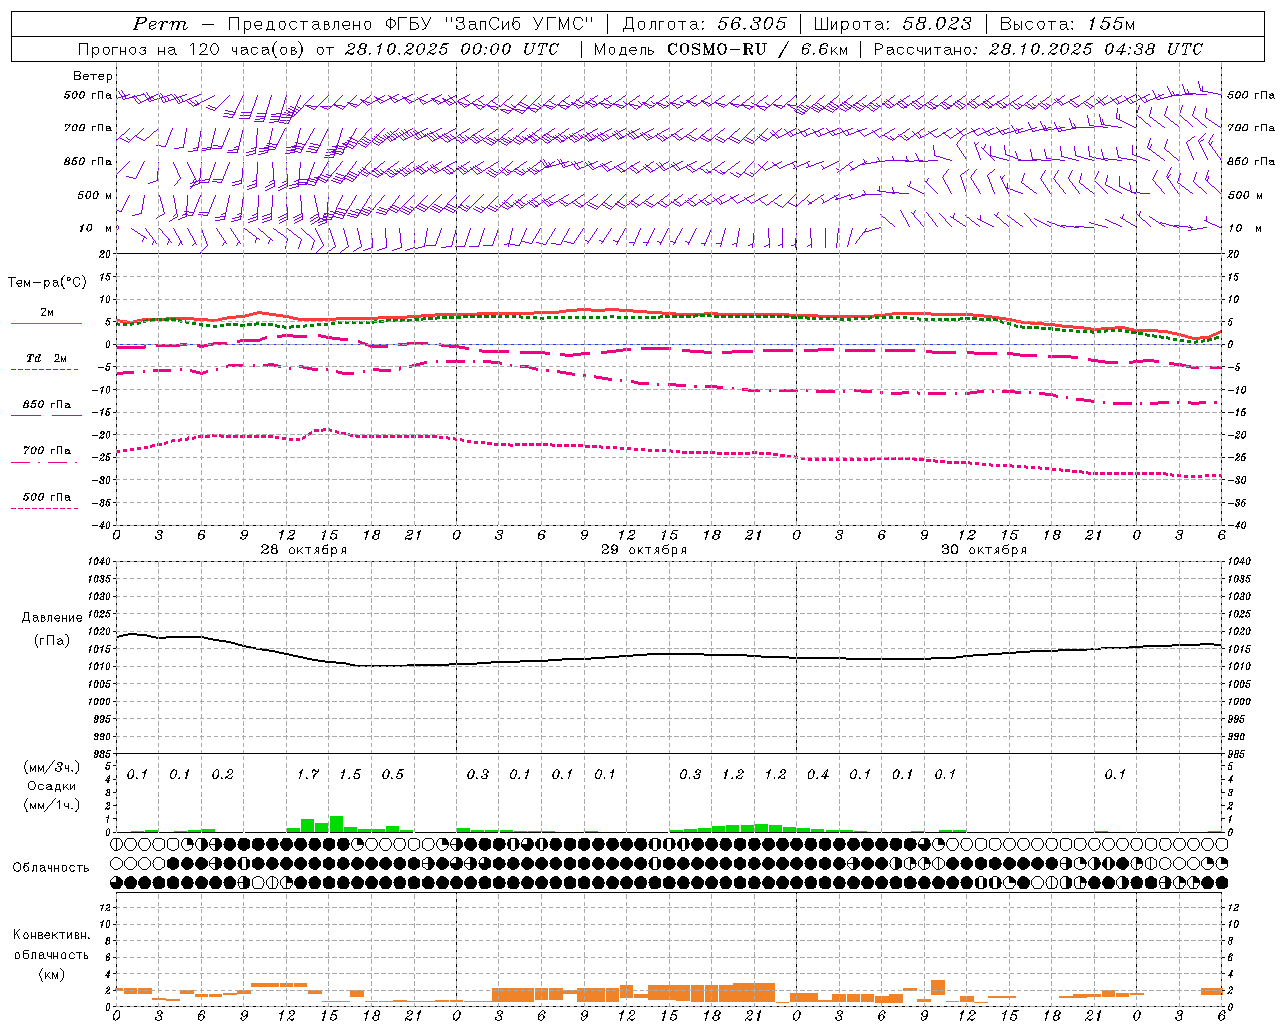The width and height of the screenshot is (1280, 1024).
Task: Click the "29 октября" date label
Action: coord(643,550)
